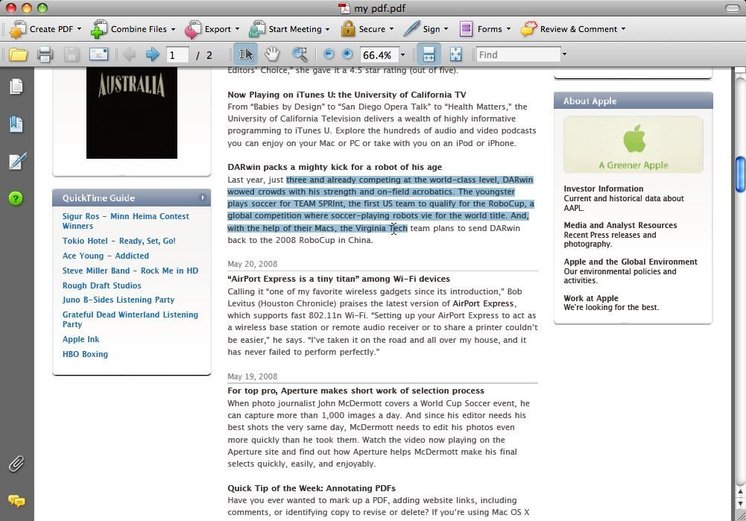Expand the Review & Comment dropdown arrow
Screen dimensions: 746x521
tap(623, 29)
